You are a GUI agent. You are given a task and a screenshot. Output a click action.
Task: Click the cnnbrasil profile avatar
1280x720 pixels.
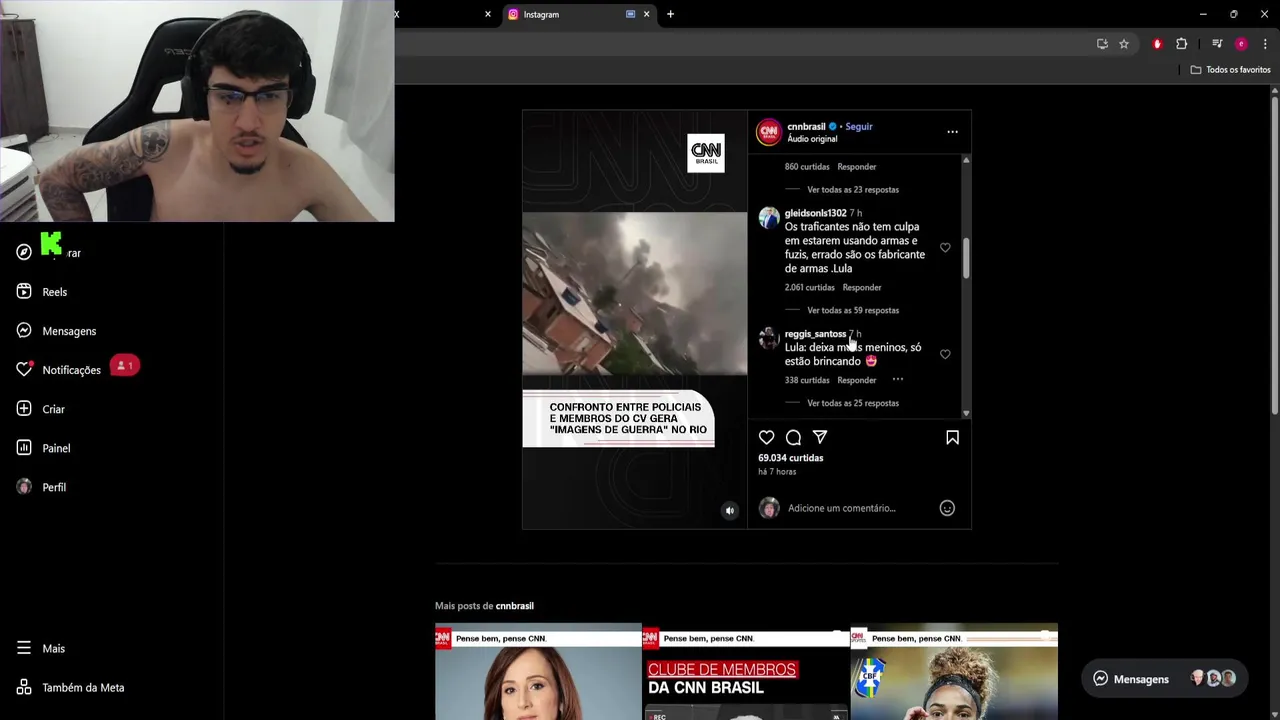[x=769, y=132]
